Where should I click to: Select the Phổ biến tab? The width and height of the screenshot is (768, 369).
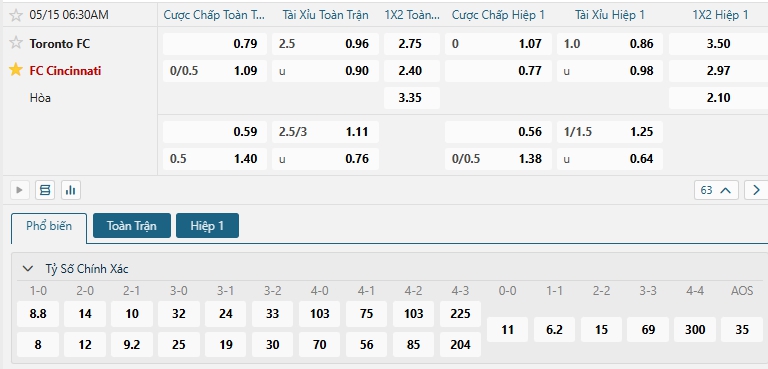(x=49, y=226)
